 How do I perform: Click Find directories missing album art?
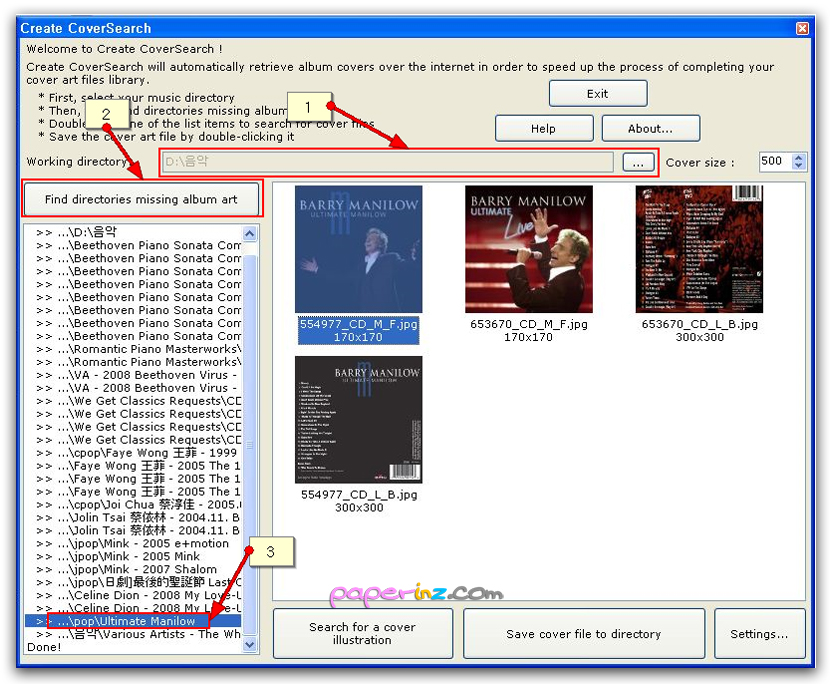[141, 199]
